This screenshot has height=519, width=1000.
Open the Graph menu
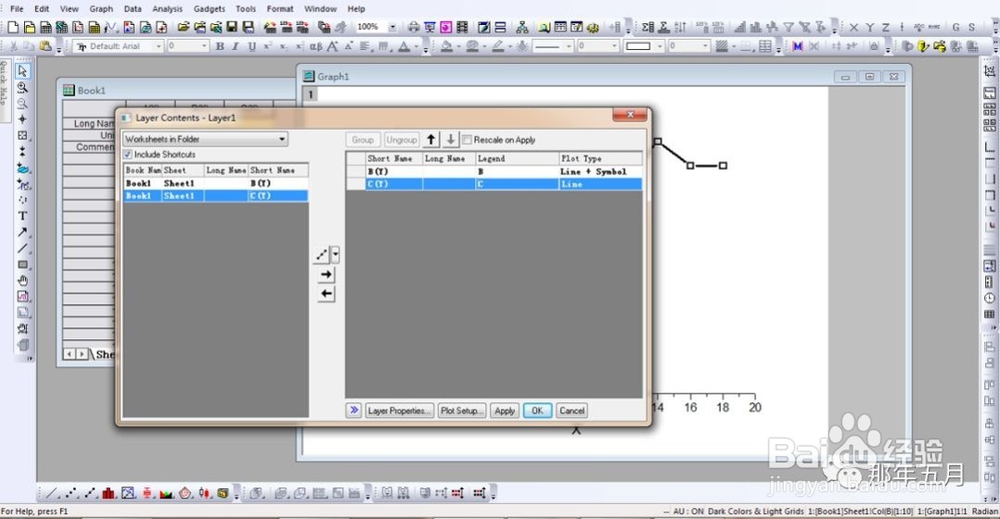pos(101,9)
